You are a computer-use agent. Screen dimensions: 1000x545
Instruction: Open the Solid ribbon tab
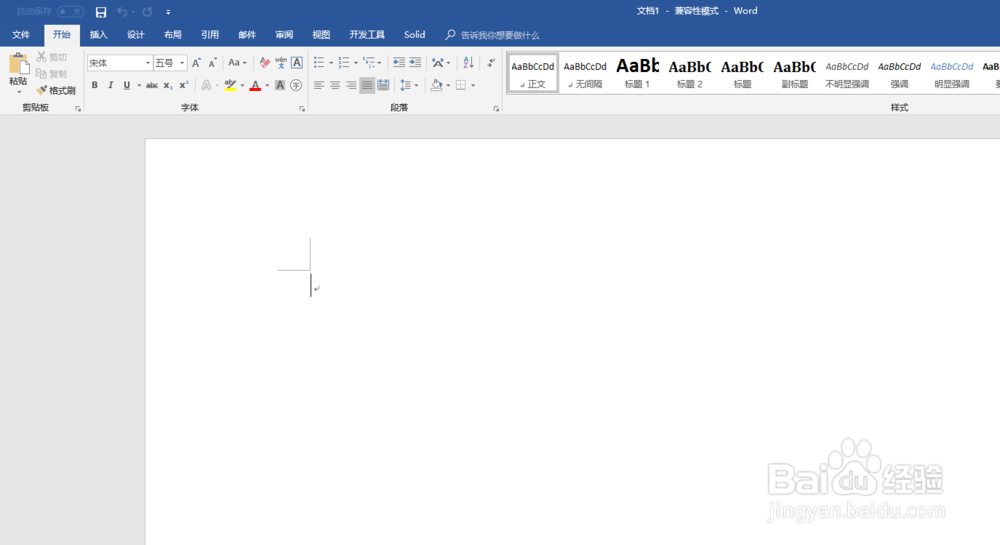(415, 35)
